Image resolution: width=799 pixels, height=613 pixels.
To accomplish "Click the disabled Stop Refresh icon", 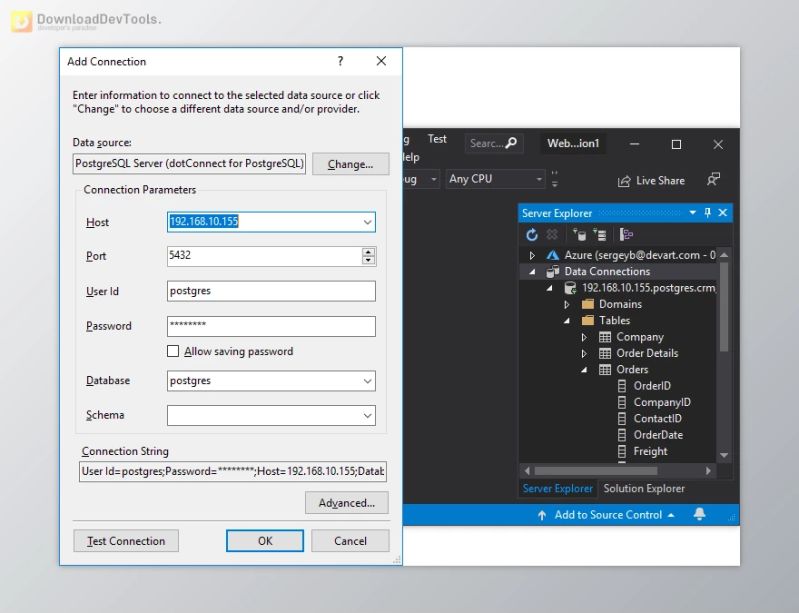I will coord(552,234).
